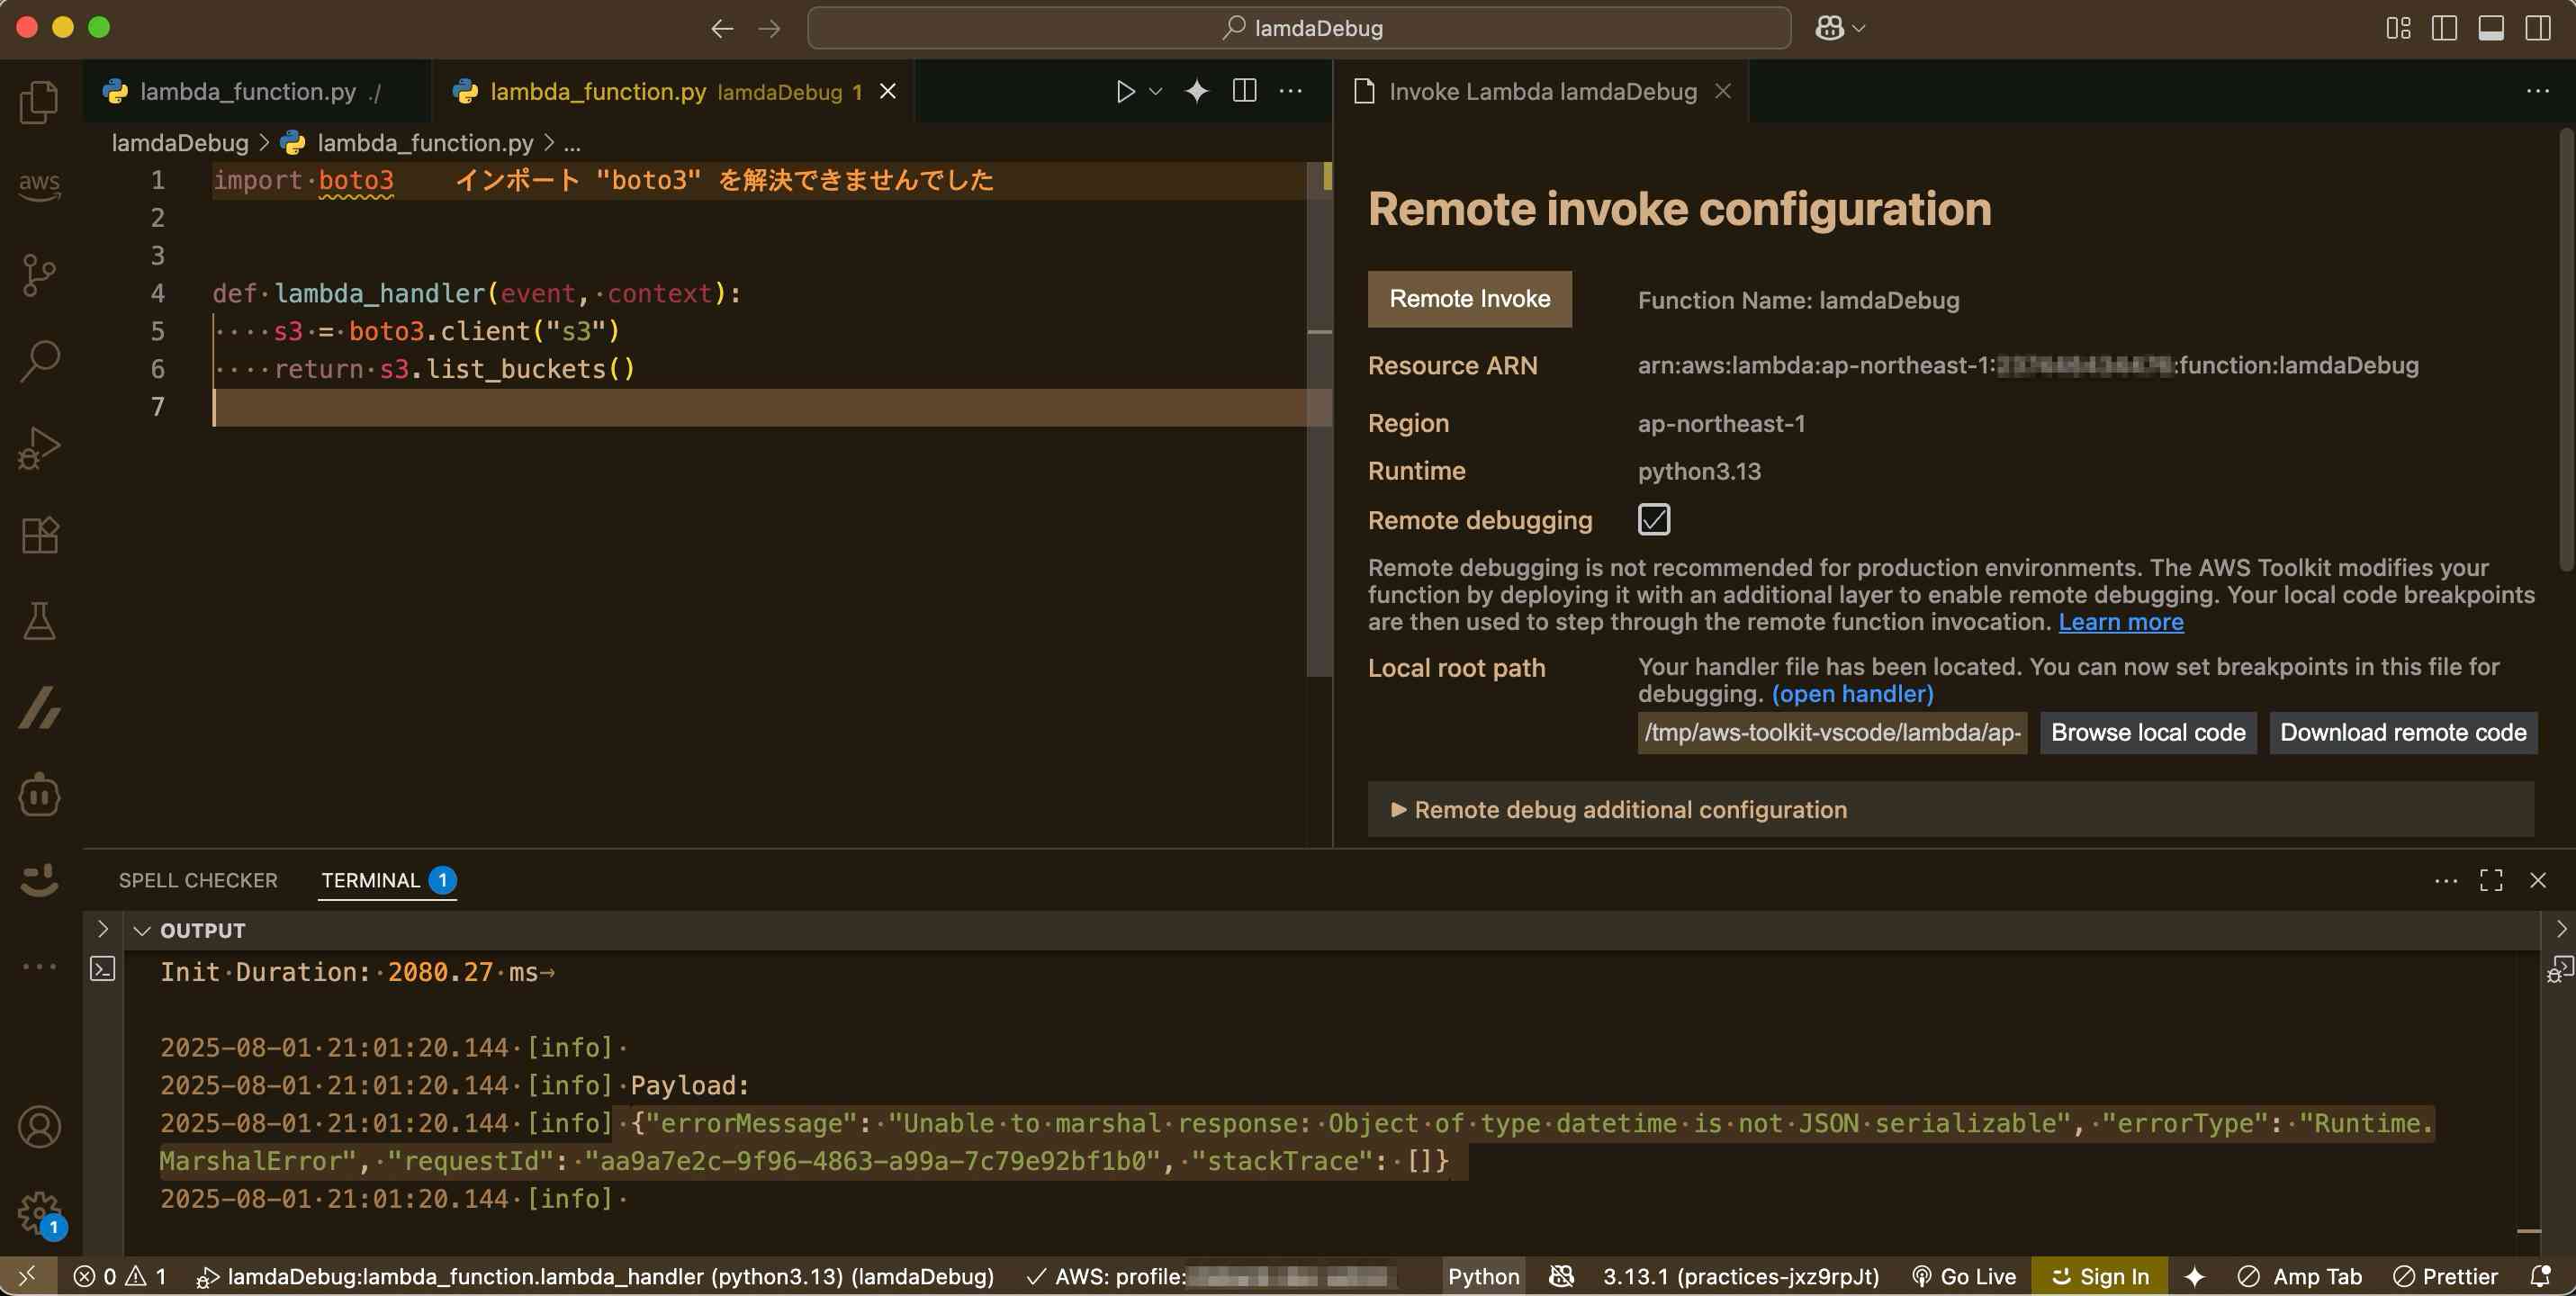2576x1296 pixels.
Task: Click the local root path input field
Action: coord(1831,733)
